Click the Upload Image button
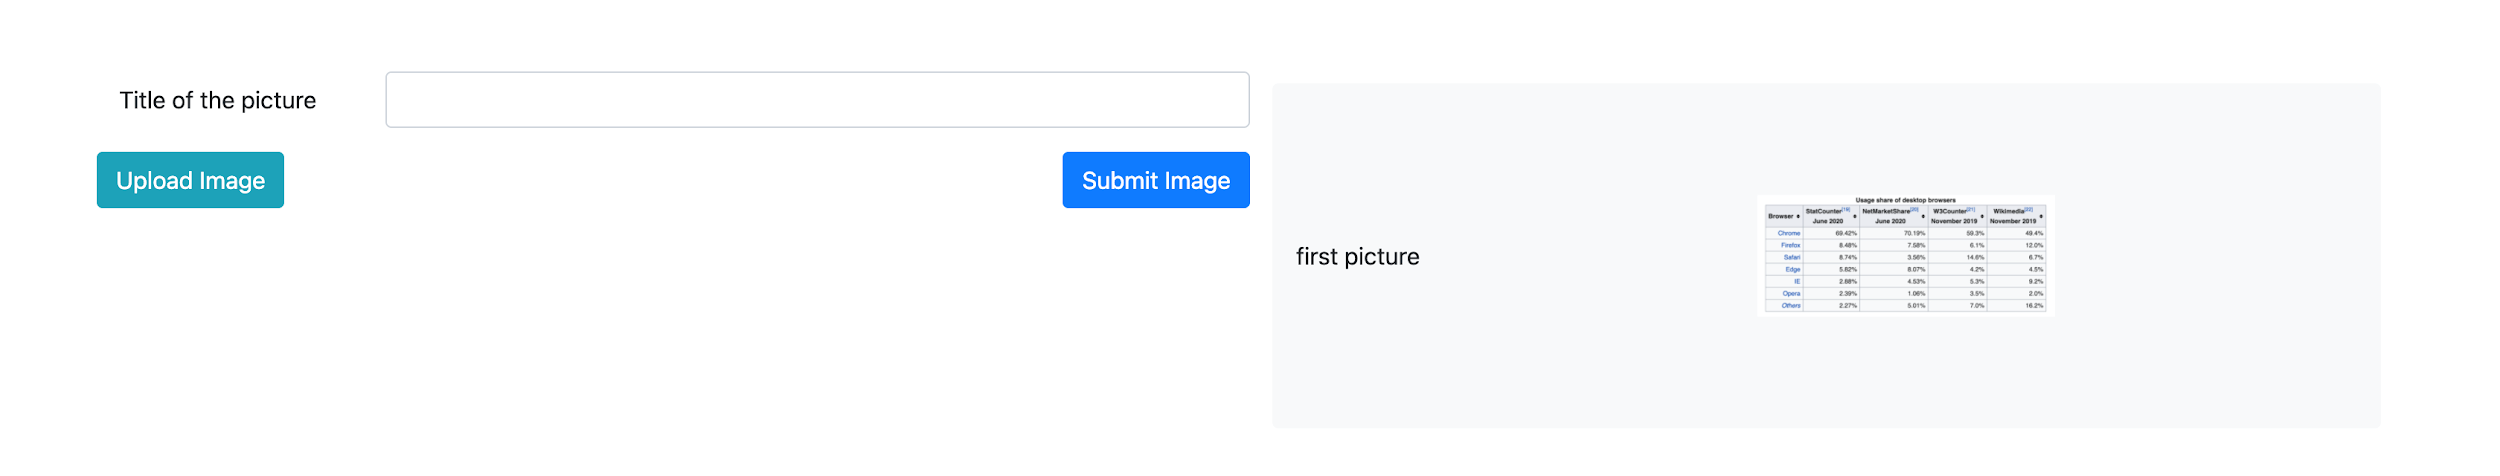Screen dimensions: 2500x476 click(190, 180)
